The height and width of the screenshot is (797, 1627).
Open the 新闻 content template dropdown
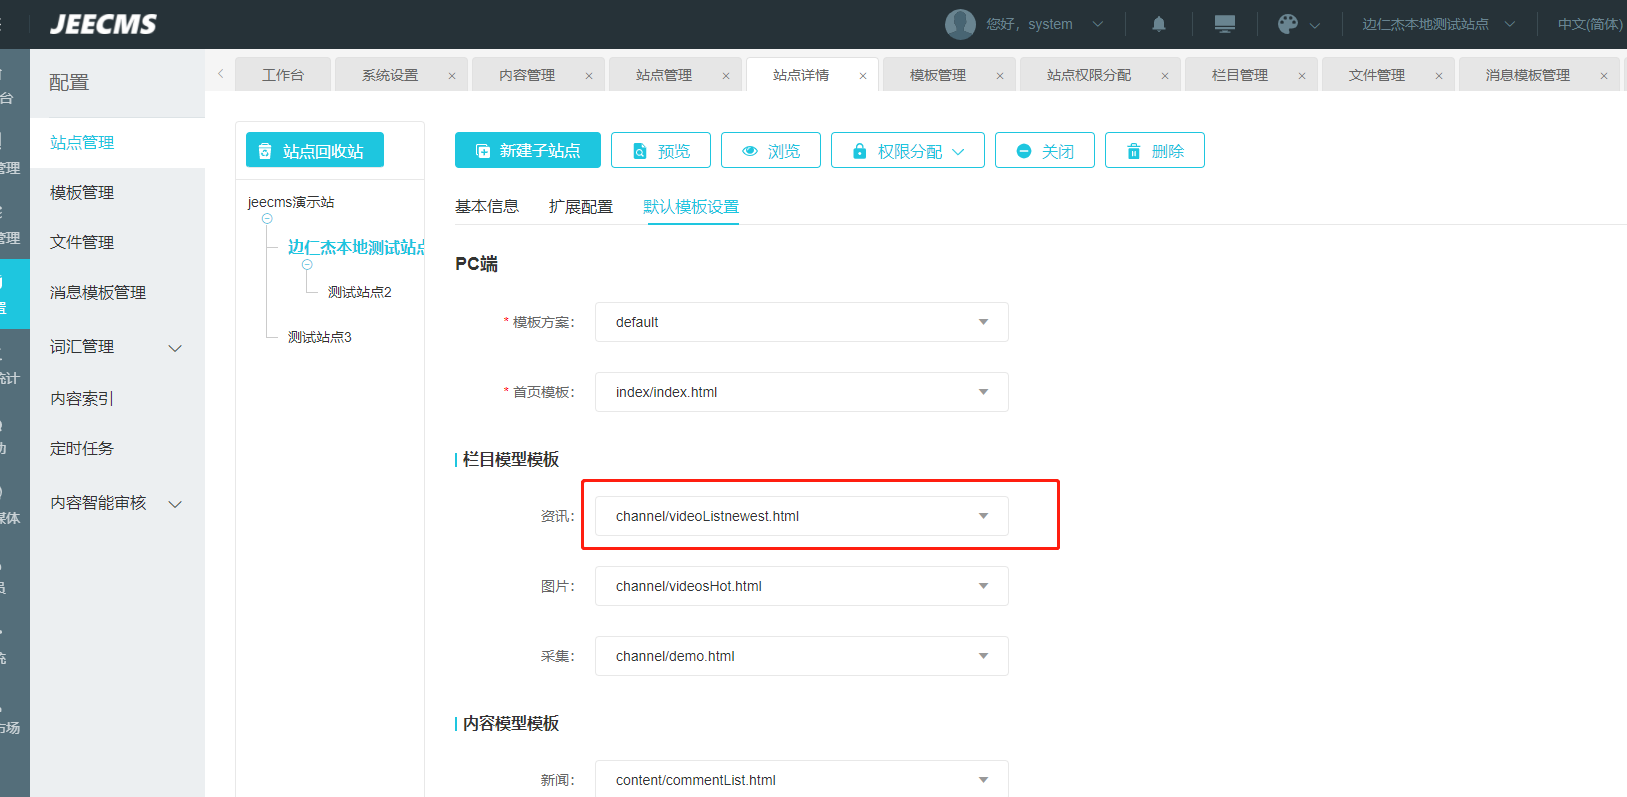(801, 779)
